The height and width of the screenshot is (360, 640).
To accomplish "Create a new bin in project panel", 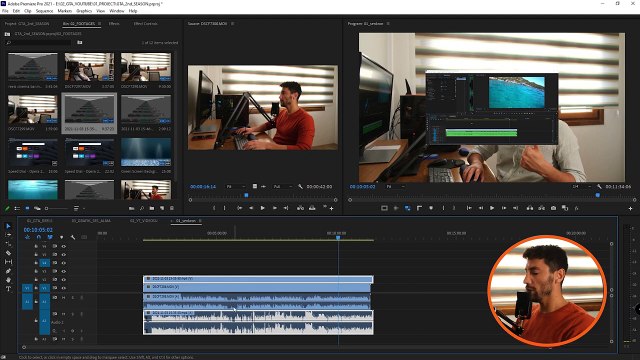I will pos(152,208).
